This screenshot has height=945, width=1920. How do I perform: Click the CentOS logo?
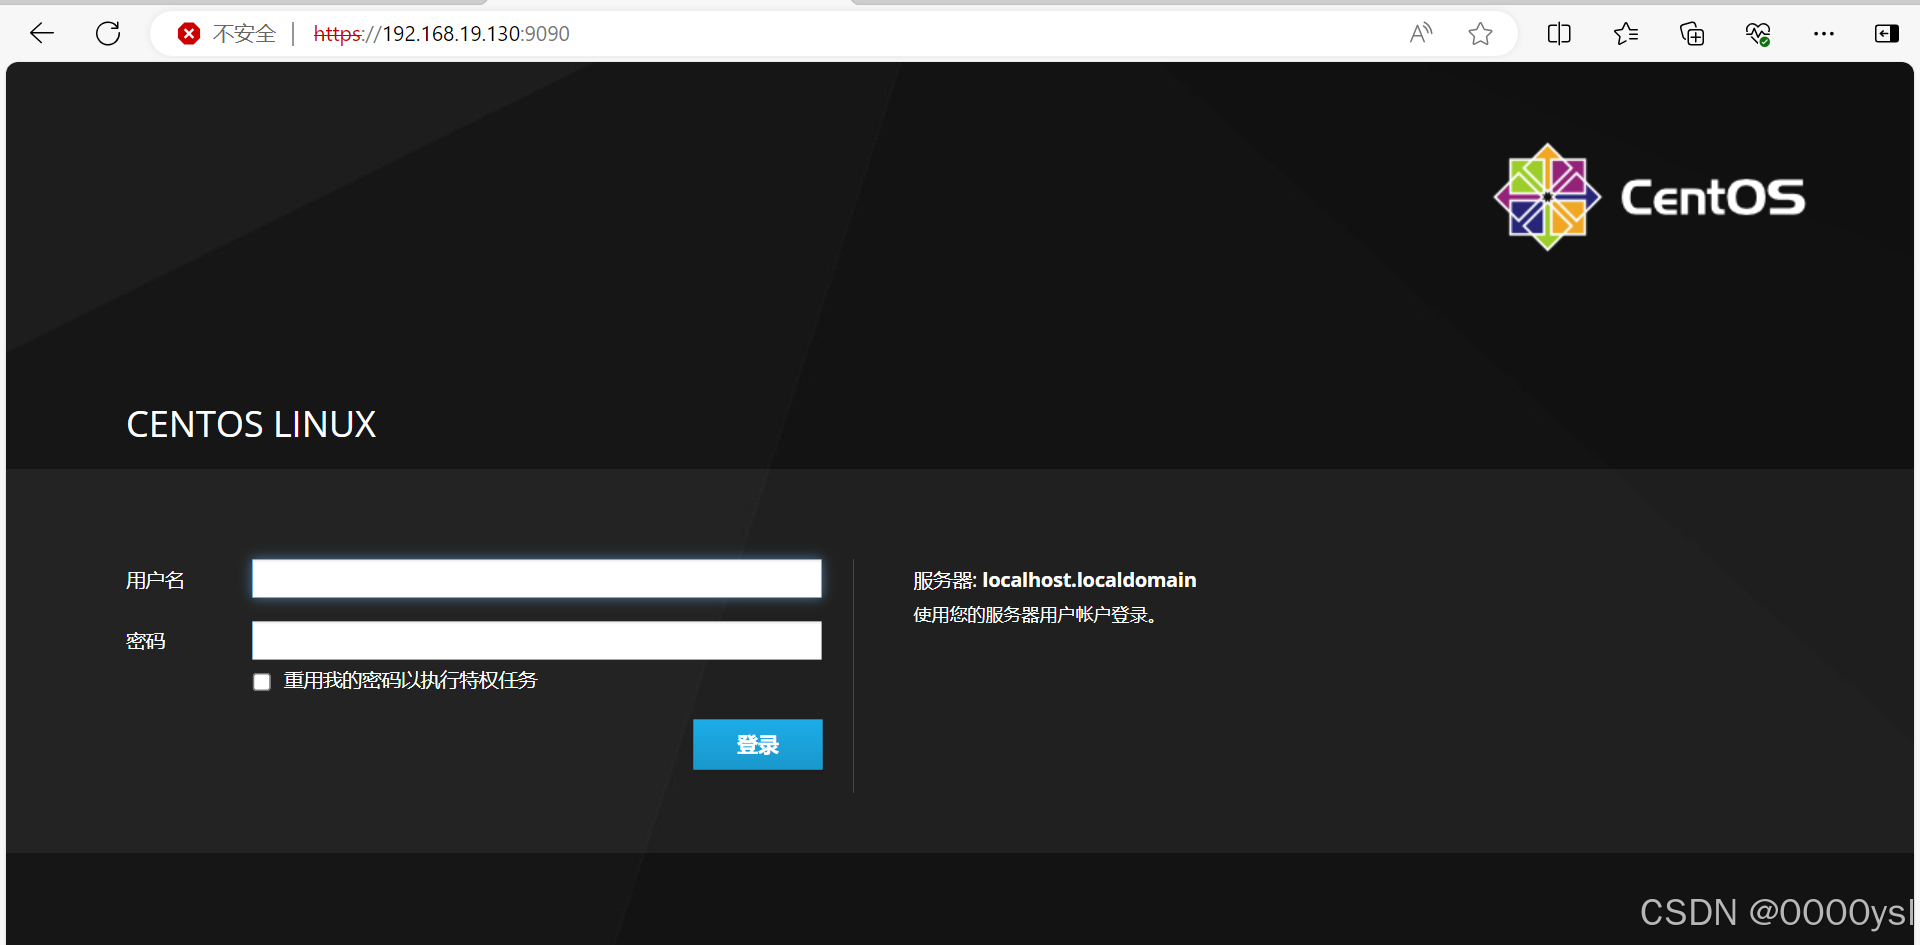(x=1546, y=196)
